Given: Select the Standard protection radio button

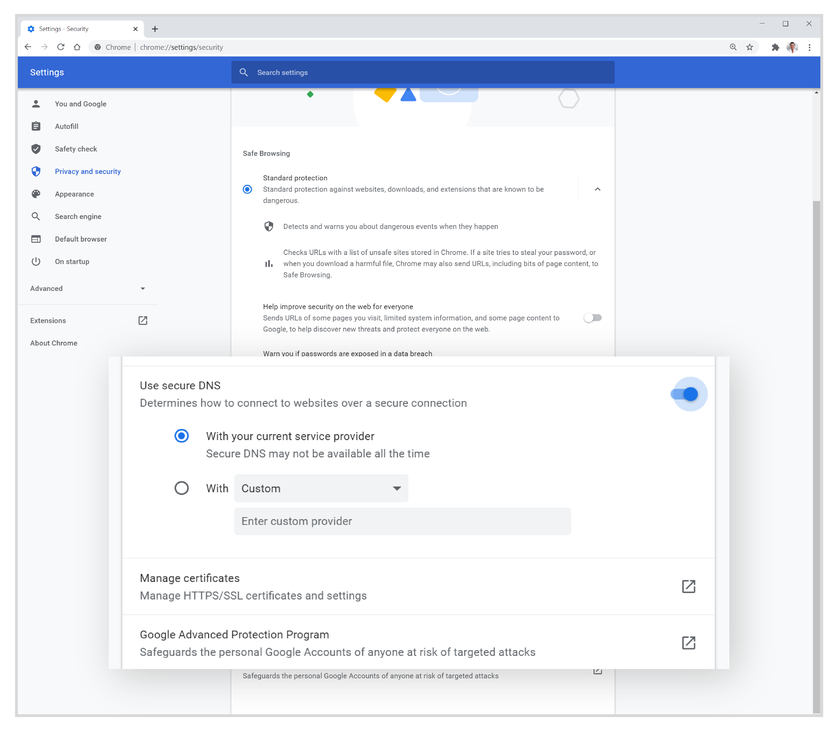Looking at the screenshot, I should click(247, 189).
